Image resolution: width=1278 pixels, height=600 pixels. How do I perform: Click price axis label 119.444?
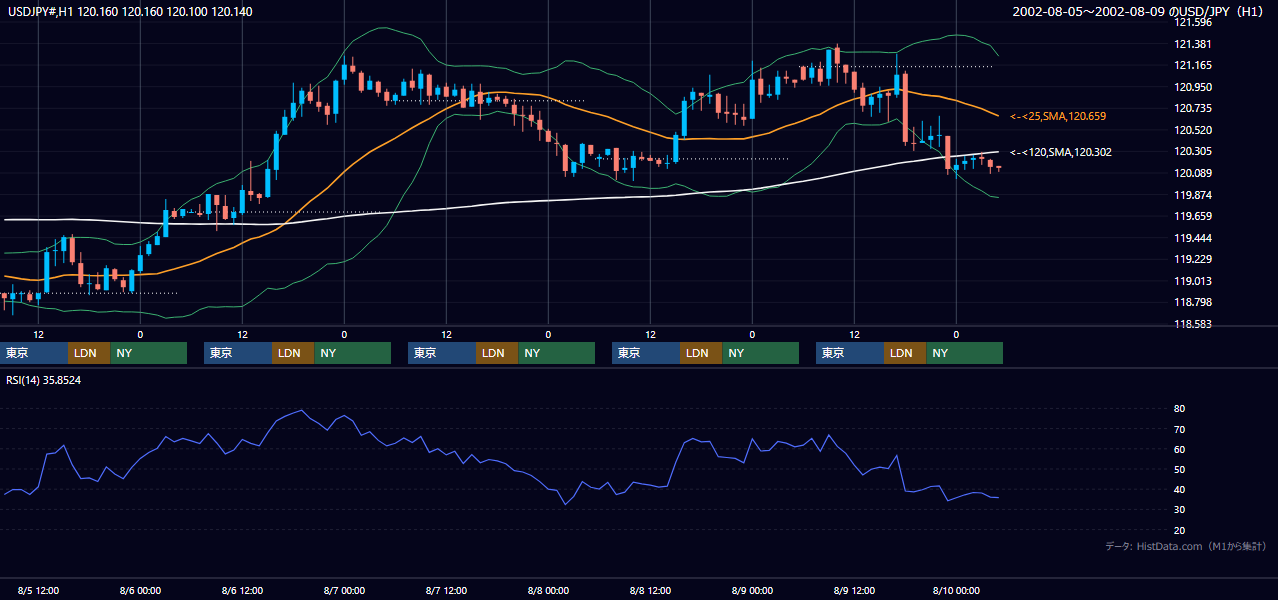click(x=1194, y=238)
